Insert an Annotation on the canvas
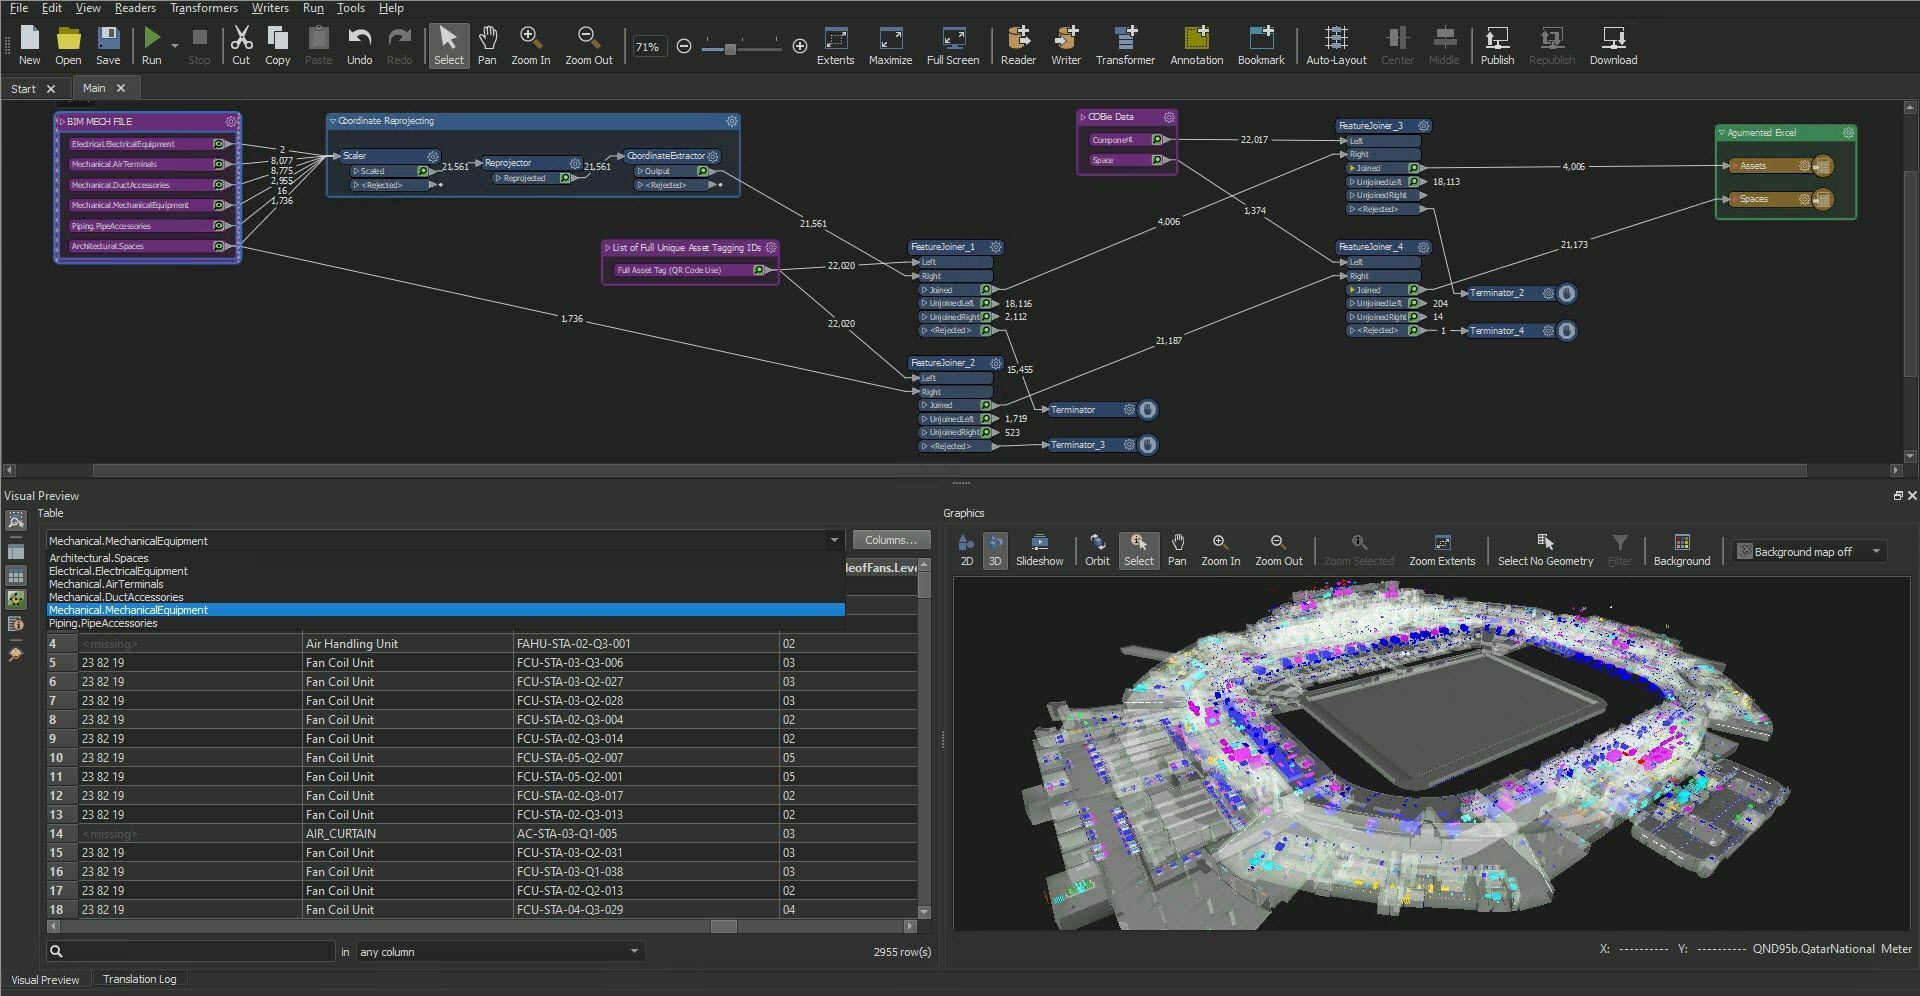 [x=1196, y=45]
